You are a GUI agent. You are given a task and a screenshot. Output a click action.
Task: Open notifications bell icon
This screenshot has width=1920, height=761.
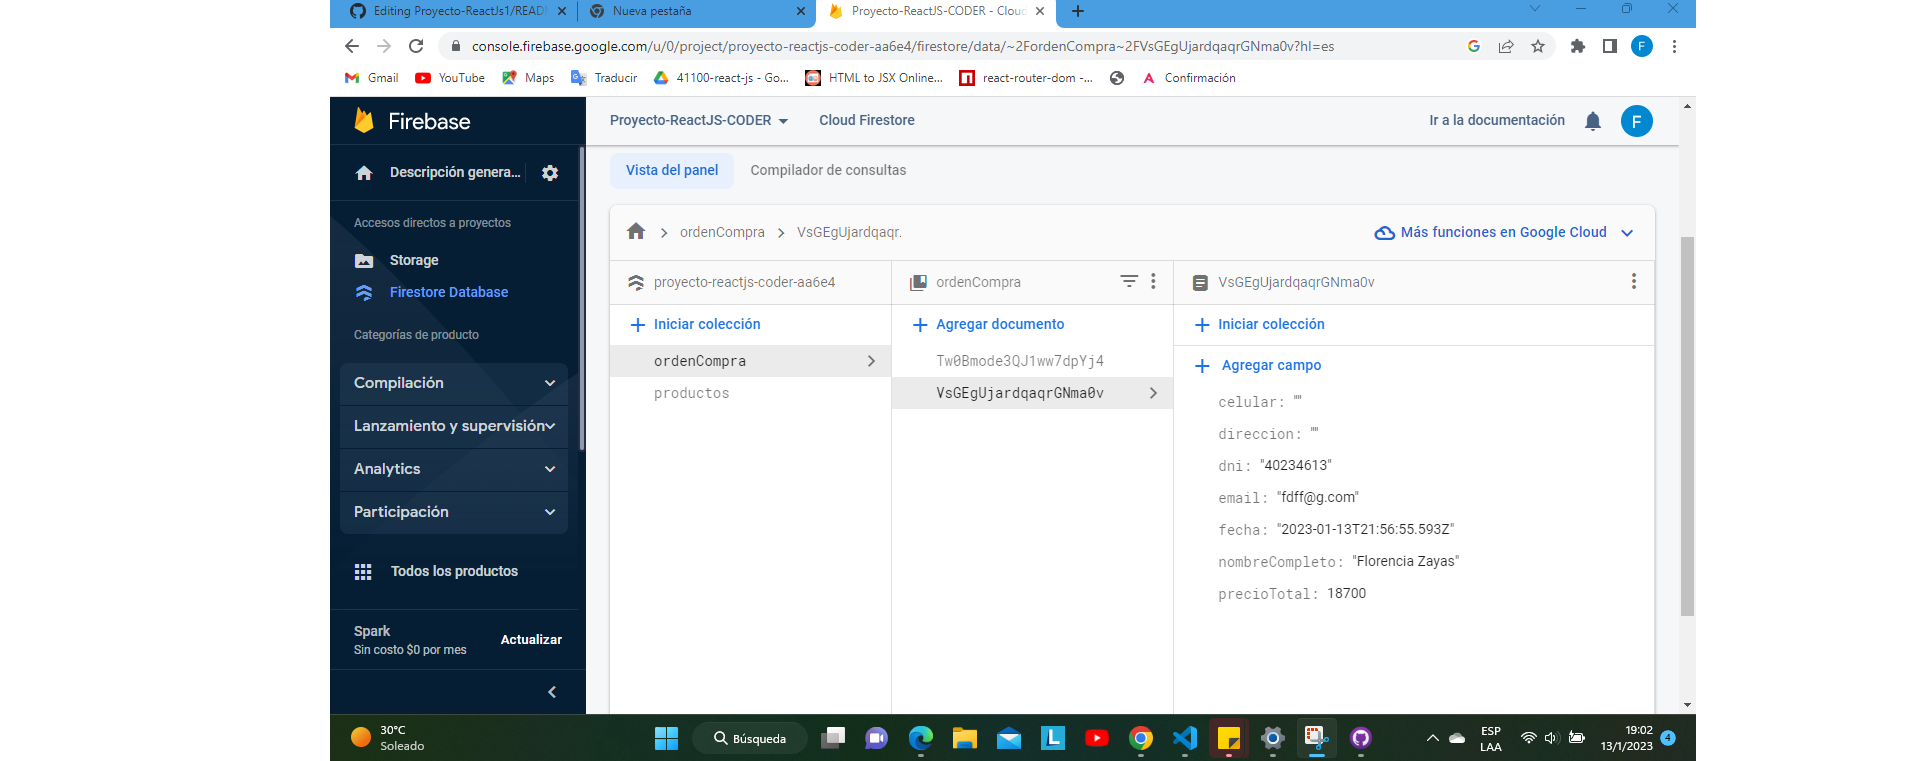pos(1593,121)
